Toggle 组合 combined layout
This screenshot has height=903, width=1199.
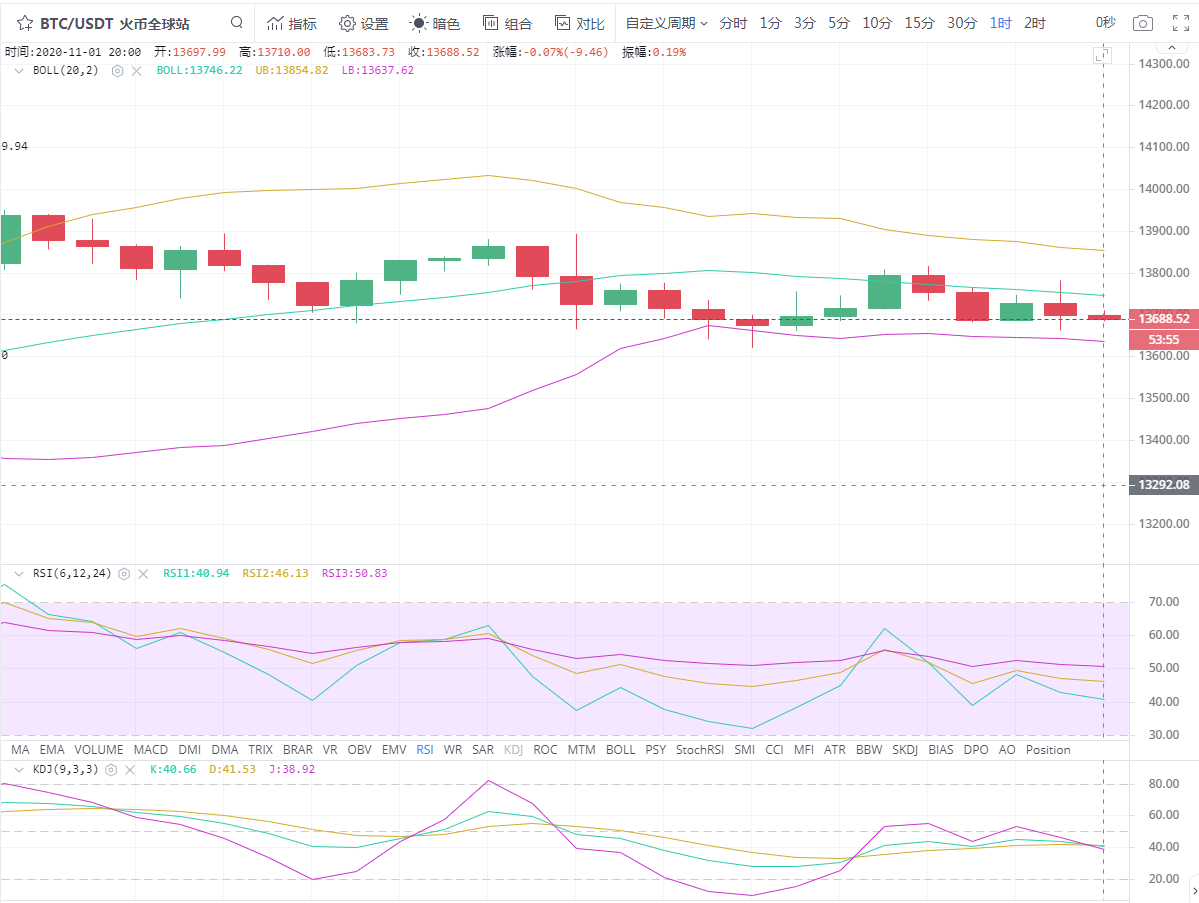click(x=507, y=23)
